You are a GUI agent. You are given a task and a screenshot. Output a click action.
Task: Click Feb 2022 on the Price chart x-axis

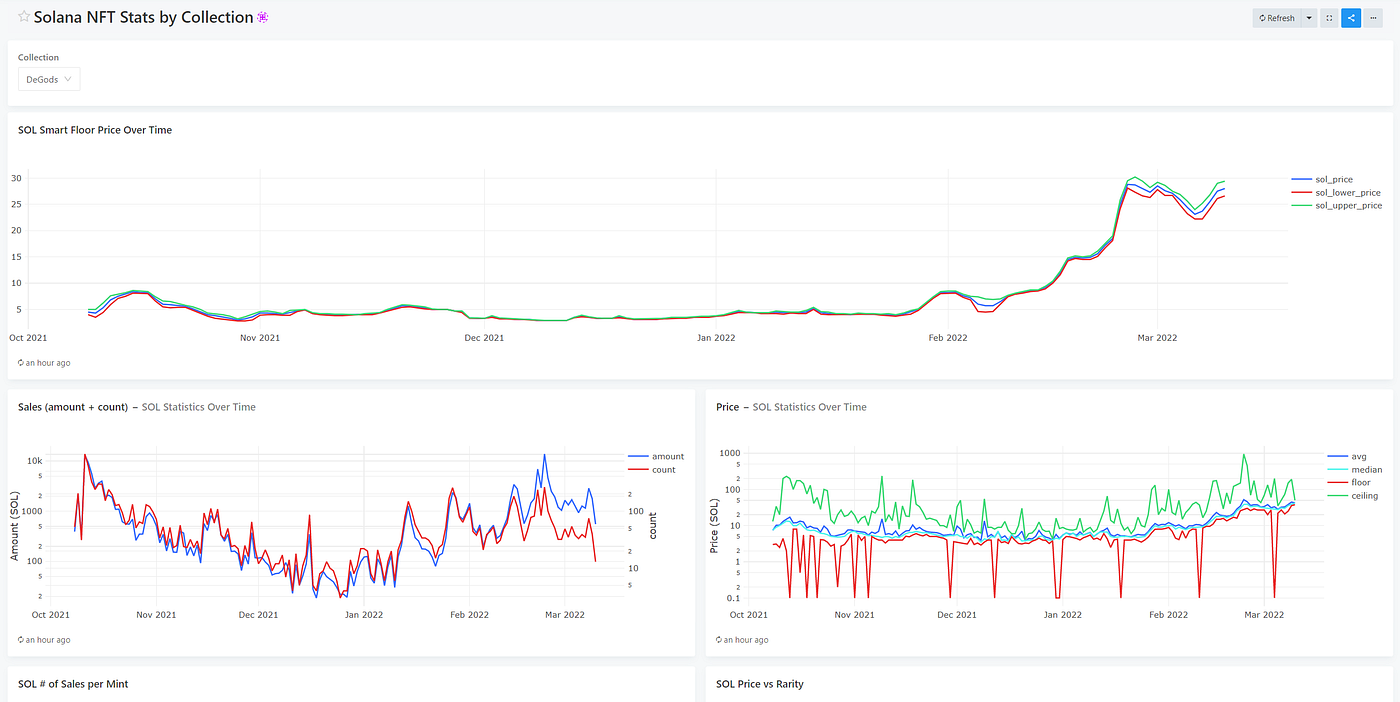pos(1166,615)
